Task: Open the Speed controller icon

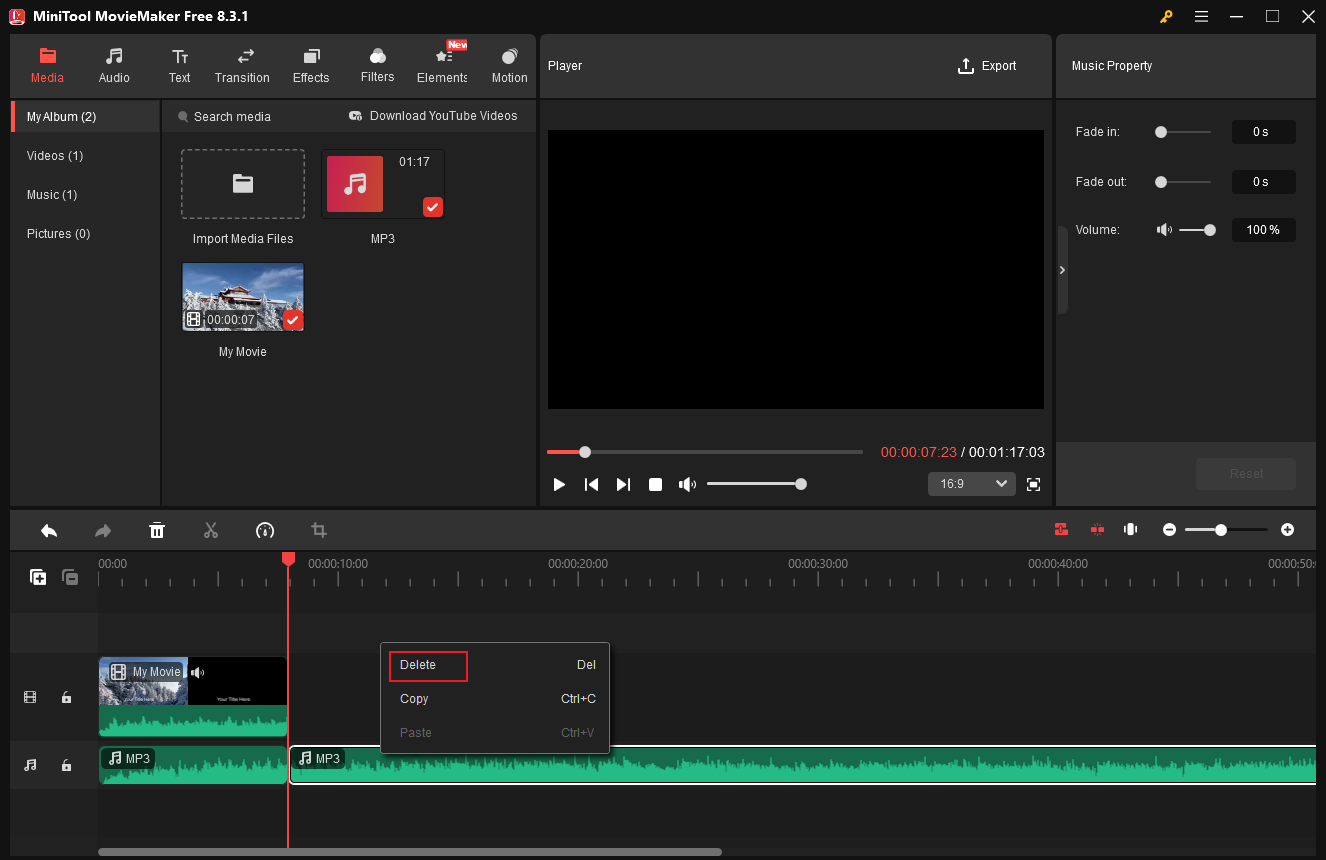Action: coord(265,530)
